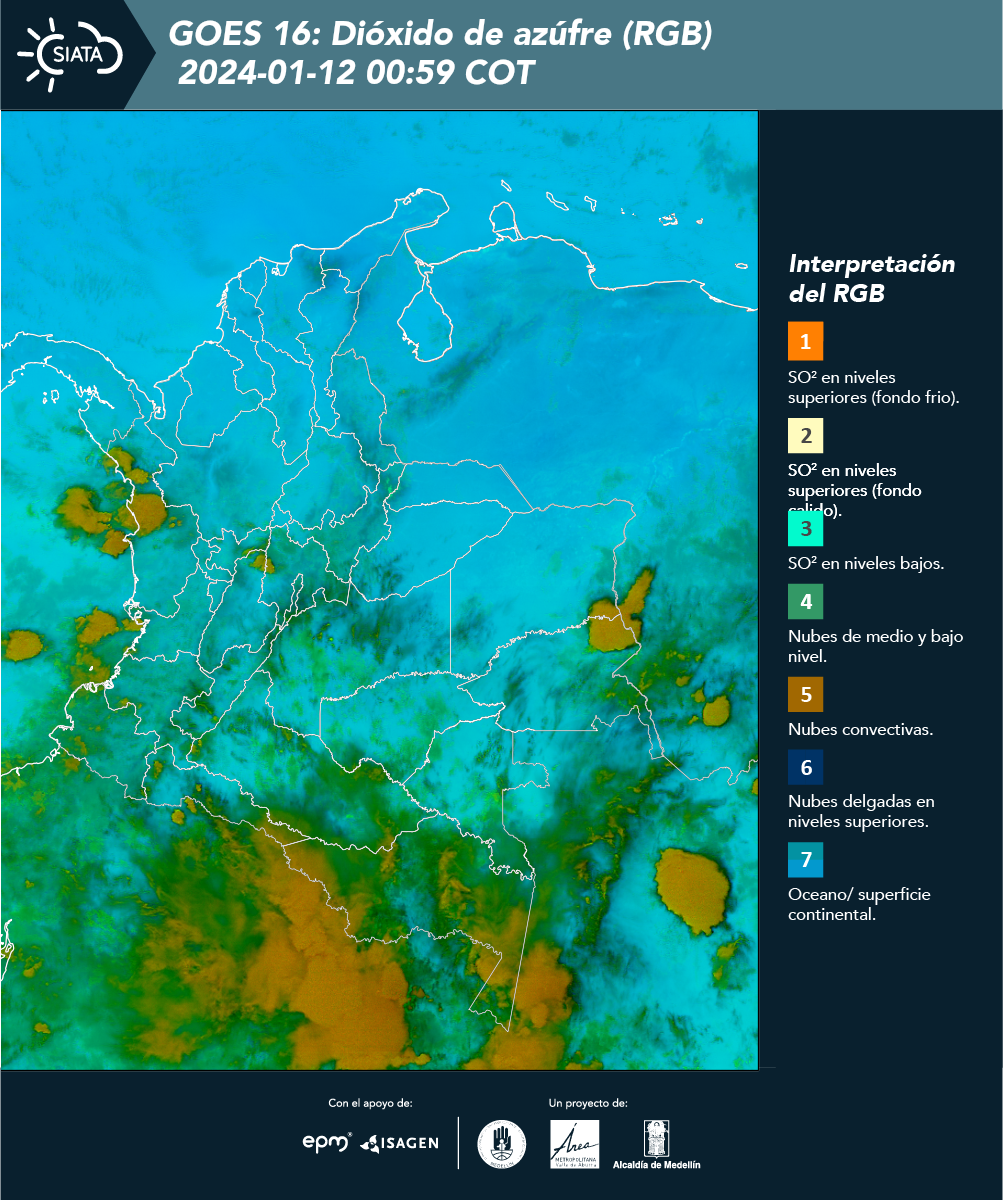Click the Alcaldía de Medellín logo
Image resolution: width=1003 pixels, height=1200 pixels.
pos(656,1145)
